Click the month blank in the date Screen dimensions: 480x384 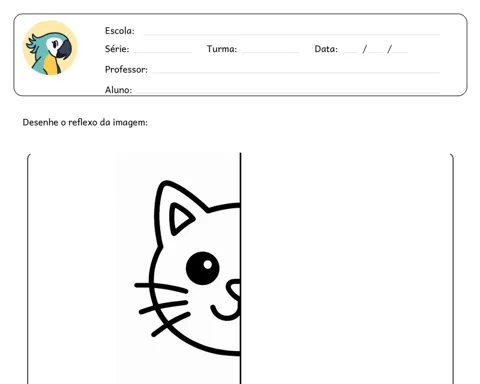376,52
